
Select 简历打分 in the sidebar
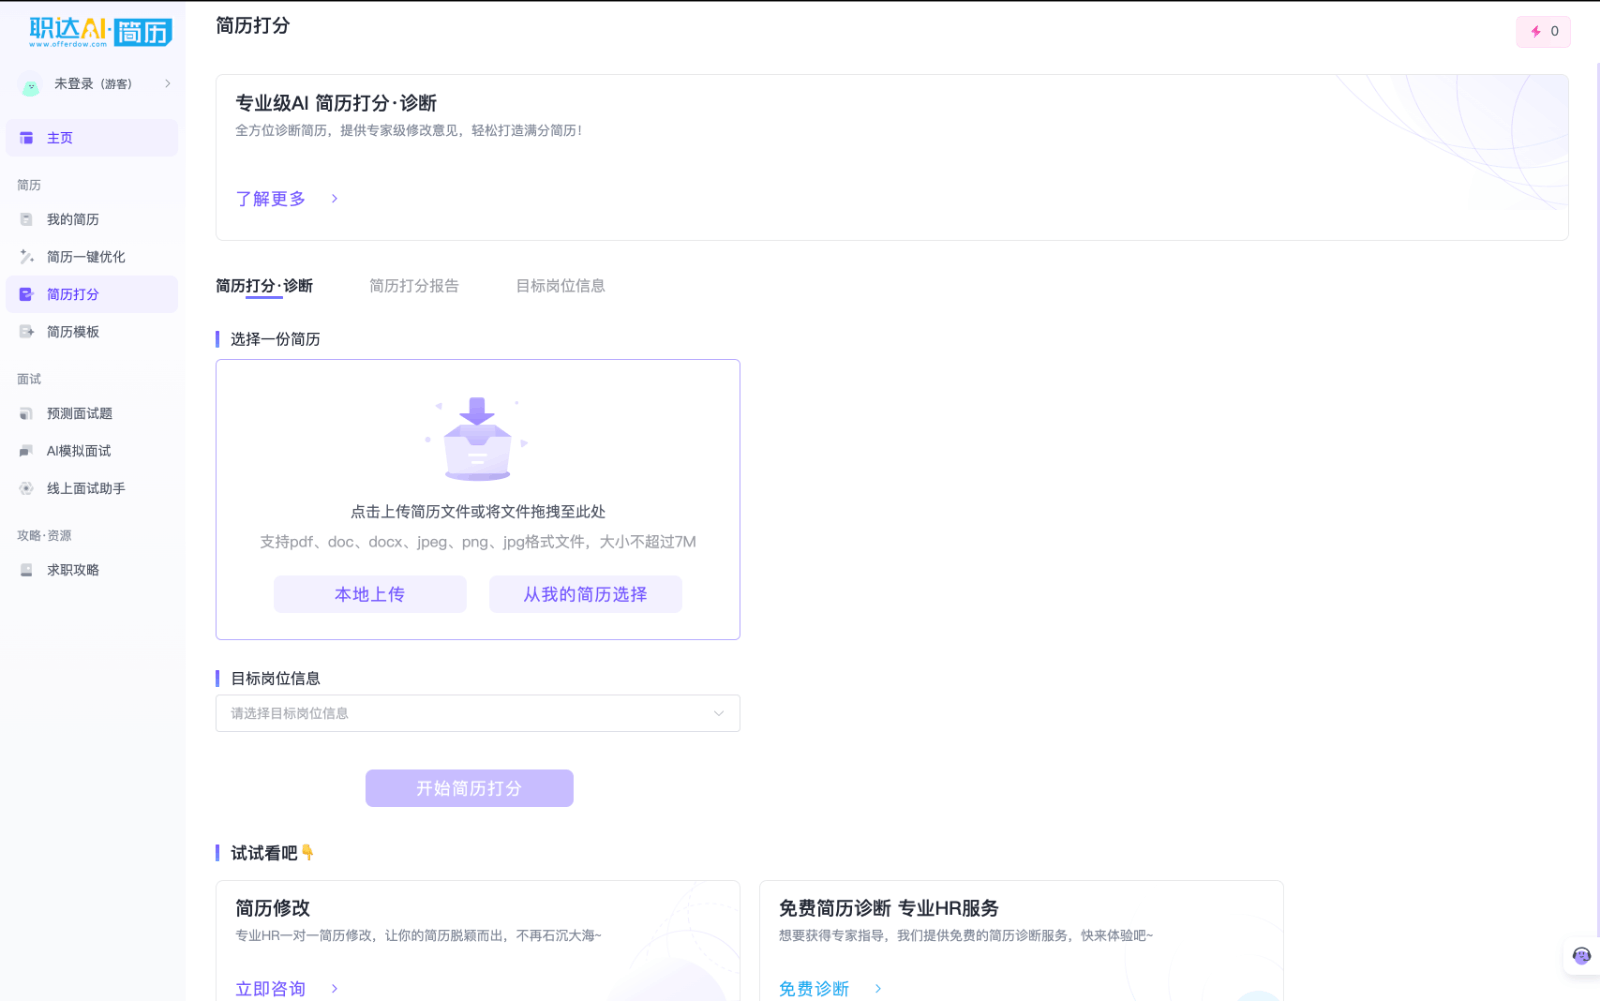(x=92, y=294)
